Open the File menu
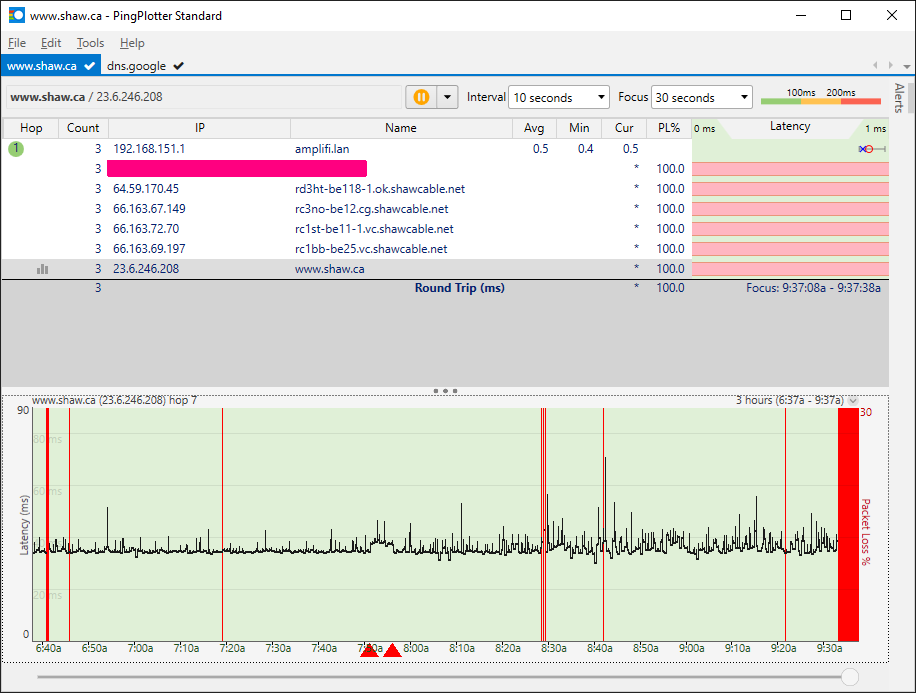The image size is (916, 693). (16, 43)
